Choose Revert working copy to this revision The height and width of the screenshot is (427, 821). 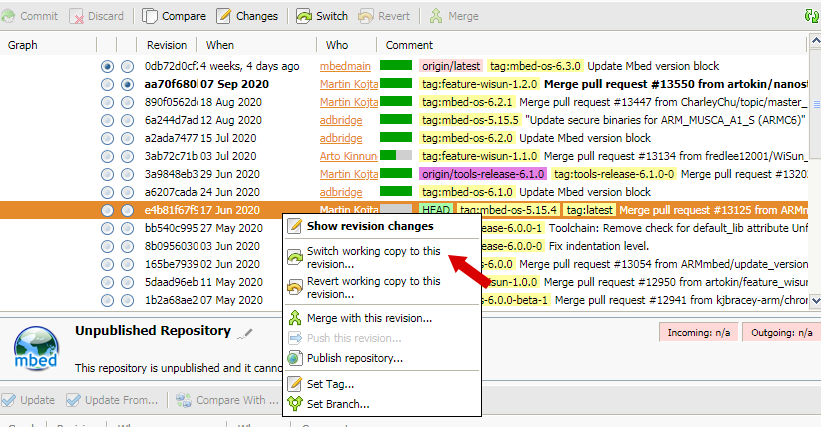click(x=382, y=287)
